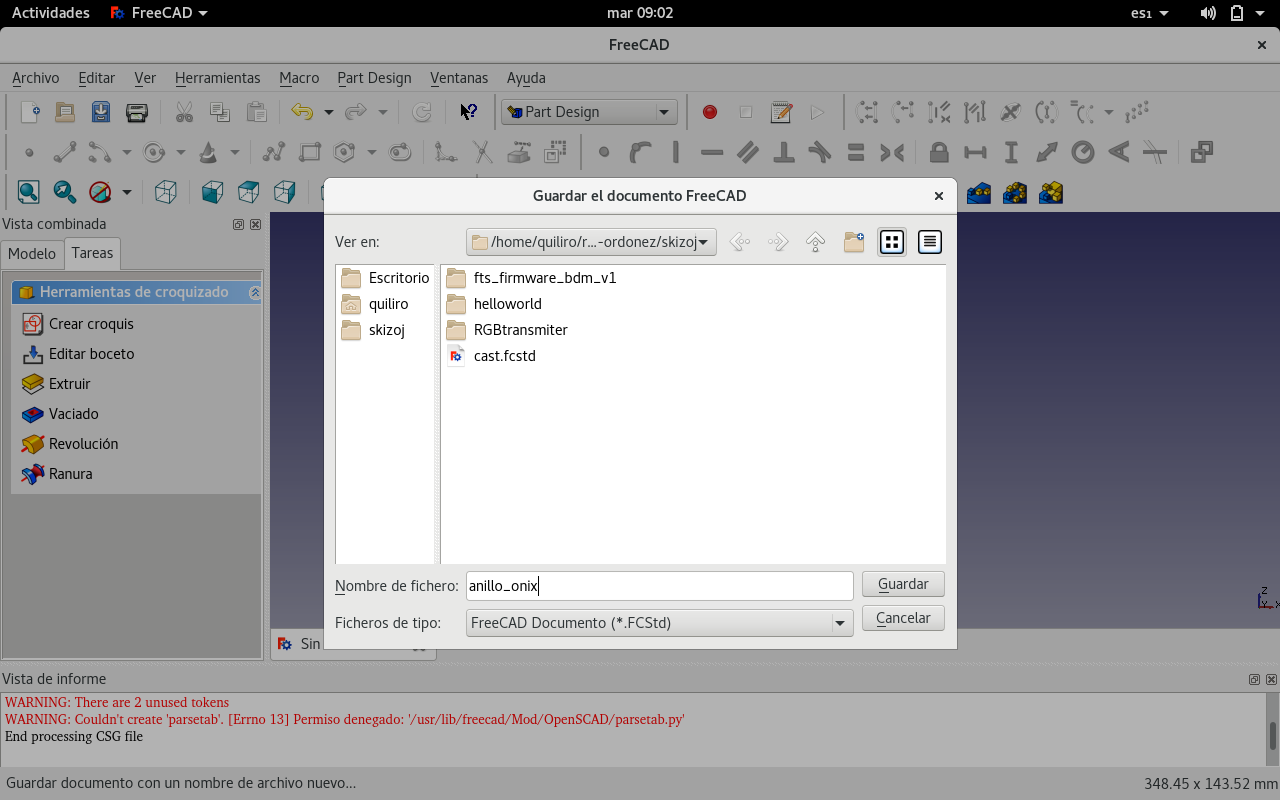The height and width of the screenshot is (800, 1280).
Task: Open the Archivo menu
Action: tap(35, 78)
